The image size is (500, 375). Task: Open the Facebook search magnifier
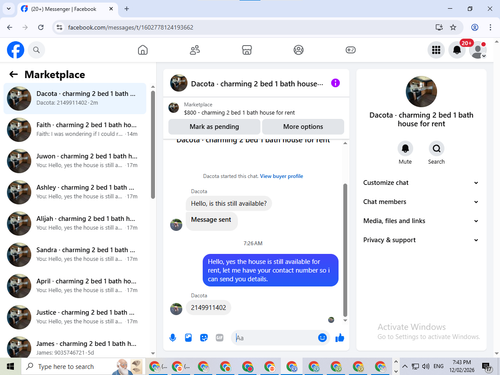pyautogui.click(x=36, y=50)
